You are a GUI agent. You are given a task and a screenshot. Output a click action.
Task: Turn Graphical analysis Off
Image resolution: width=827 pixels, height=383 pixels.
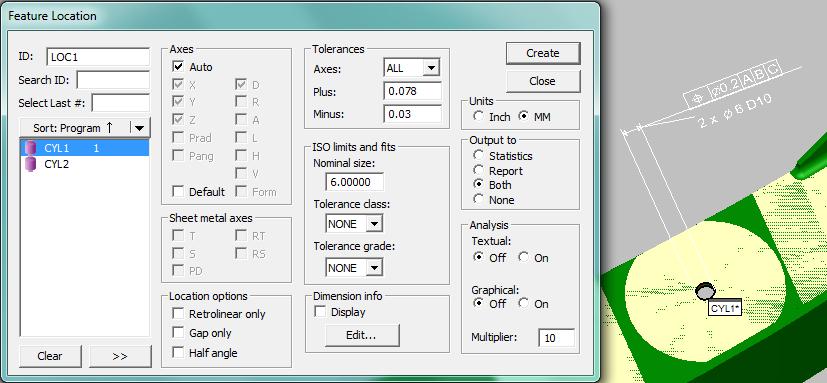[478, 303]
